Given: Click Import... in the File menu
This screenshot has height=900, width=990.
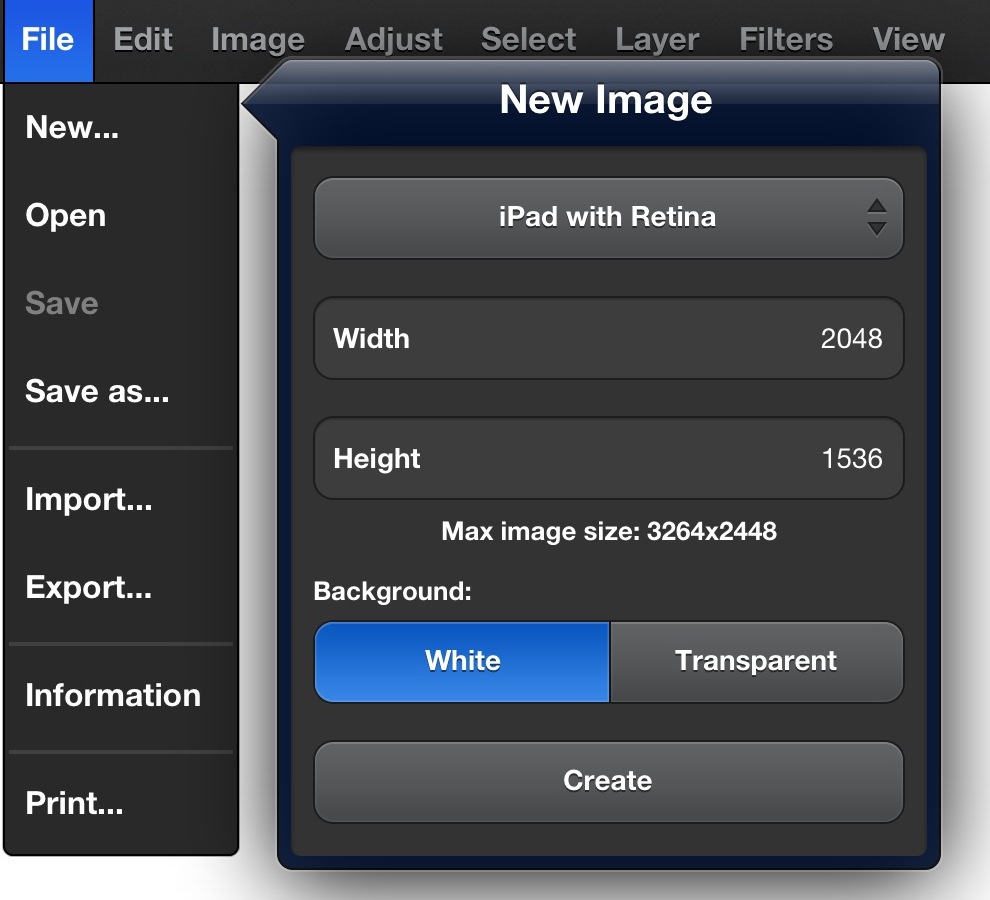Looking at the screenshot, I should pyautogui.click(x=89, y=499).
